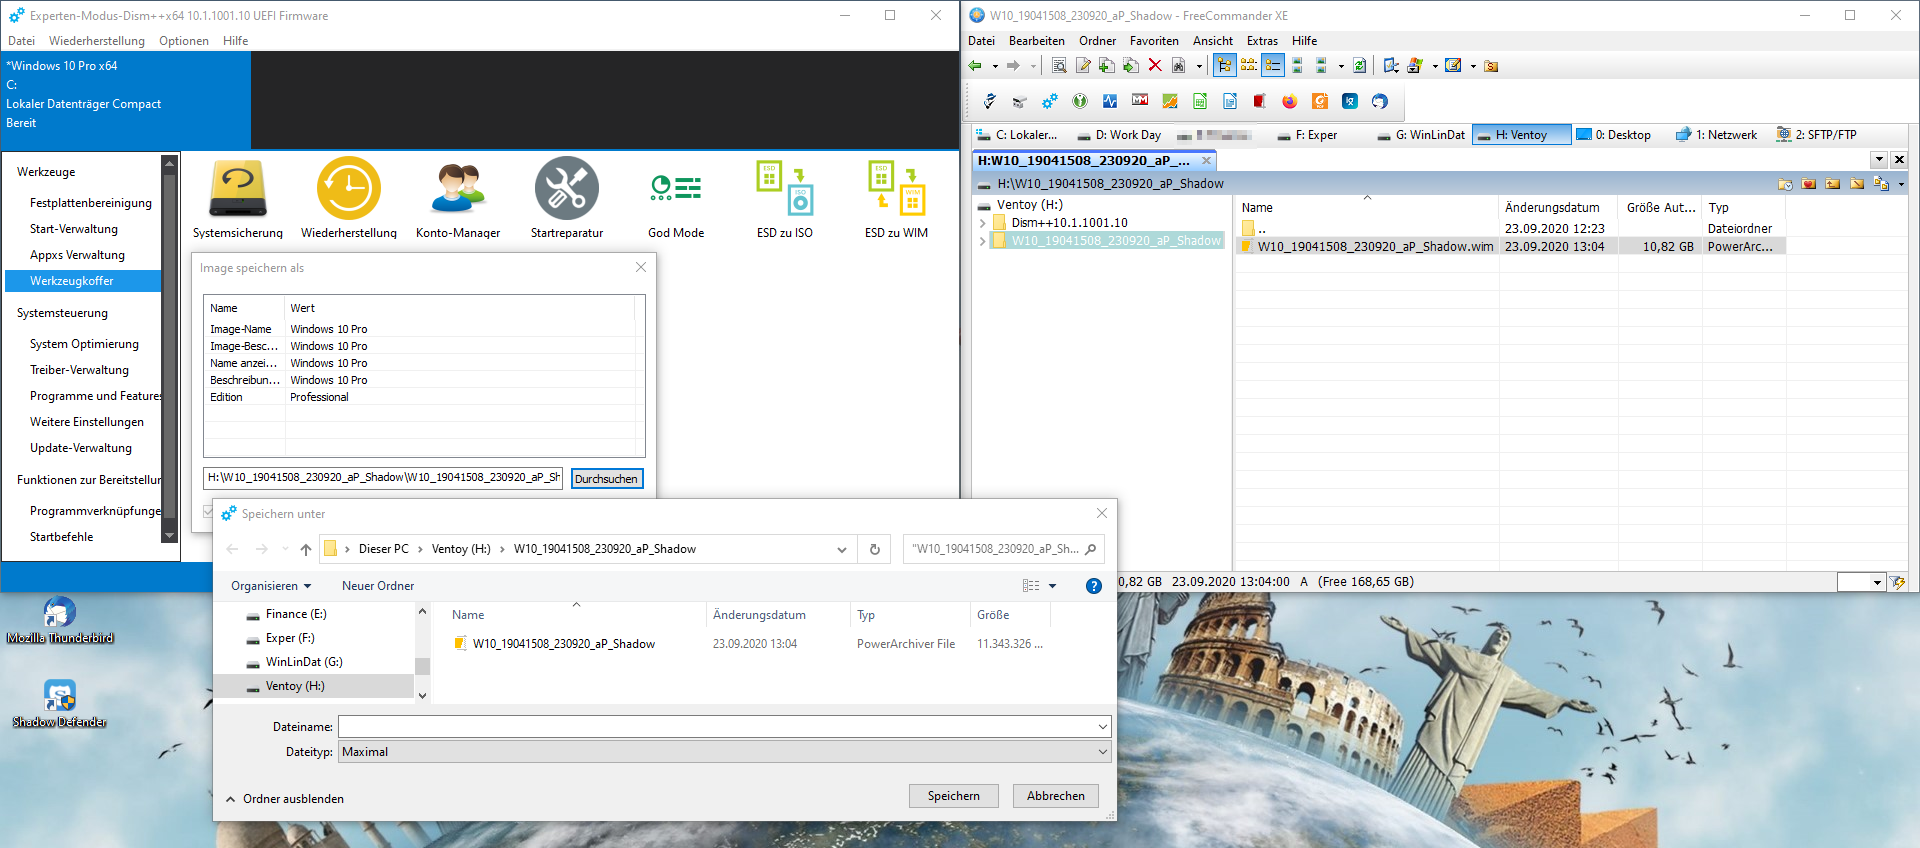Launch Konto-Manager in the Dism++ toolbox
This screenshot has width=1920, height=848.
click(x=458, y=199)
